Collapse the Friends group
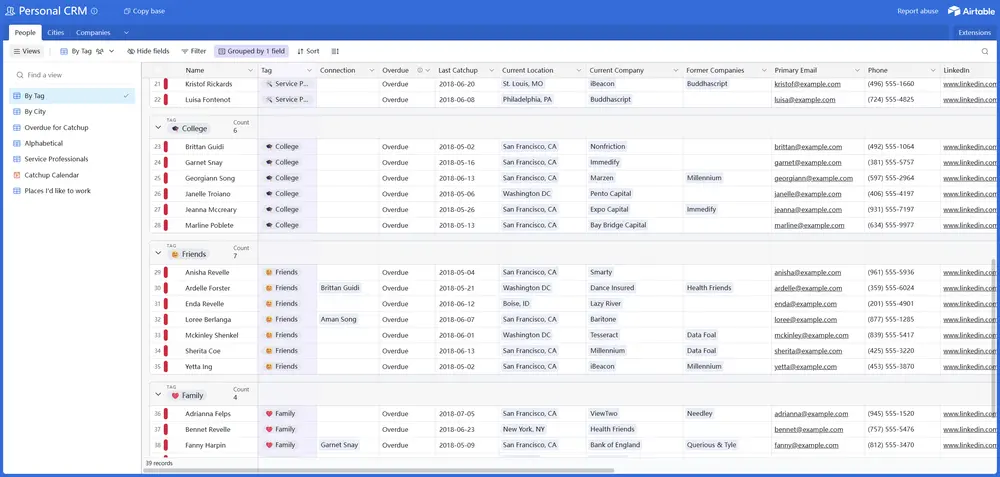 [158, 253]
